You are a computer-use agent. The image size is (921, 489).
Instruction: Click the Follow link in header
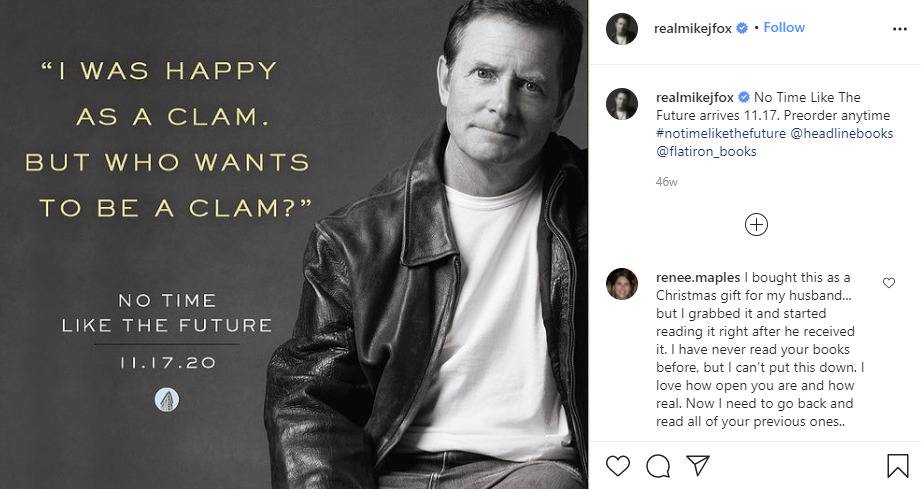coord(784,28)
